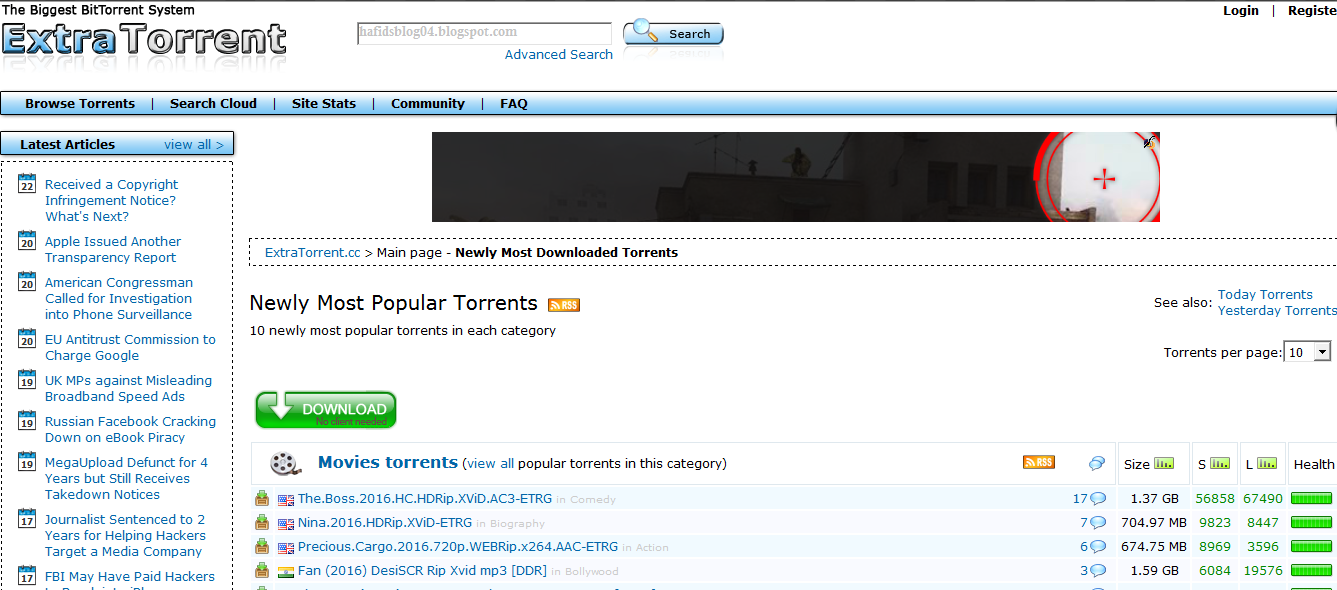This screenshot has height=590, width=1337.
Task: Click calendar icon for MegaUpload Defunct article
Action: point(27,461)
